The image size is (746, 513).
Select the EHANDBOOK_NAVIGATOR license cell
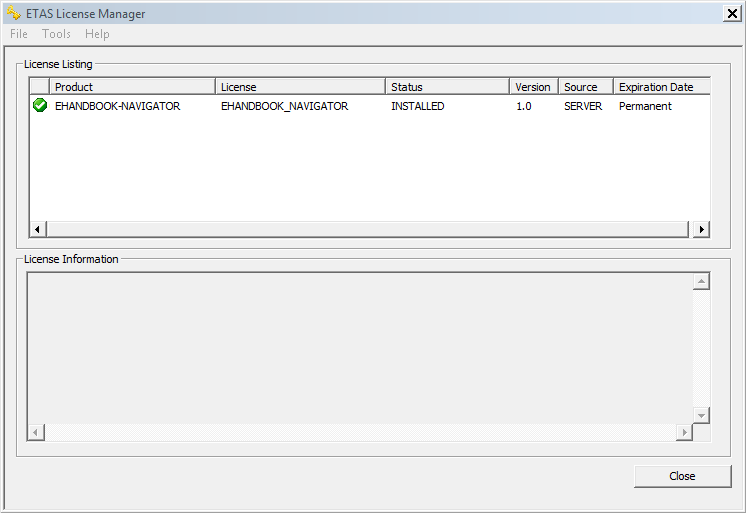tap(285, 106)
